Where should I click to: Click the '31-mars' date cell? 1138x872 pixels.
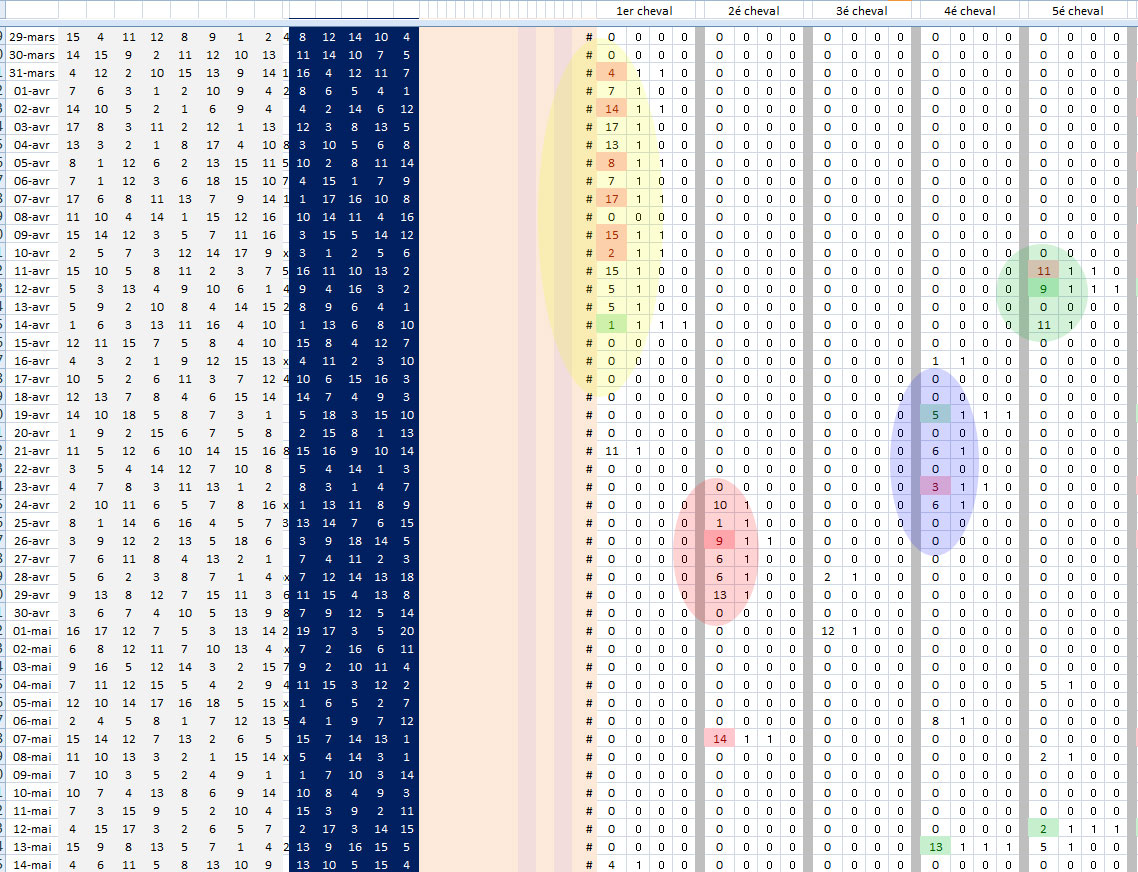[x=32, y=73]
